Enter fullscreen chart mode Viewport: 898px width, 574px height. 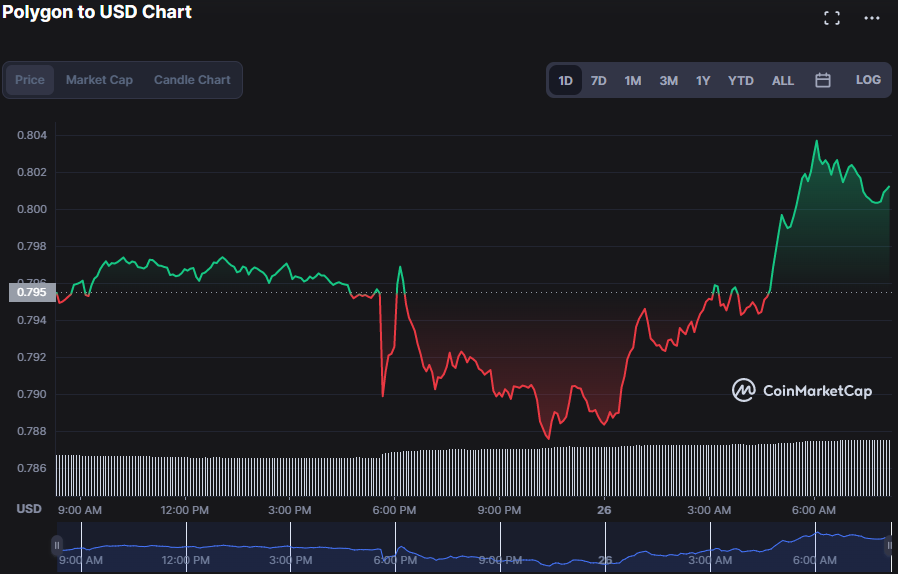tap(831, 18)
